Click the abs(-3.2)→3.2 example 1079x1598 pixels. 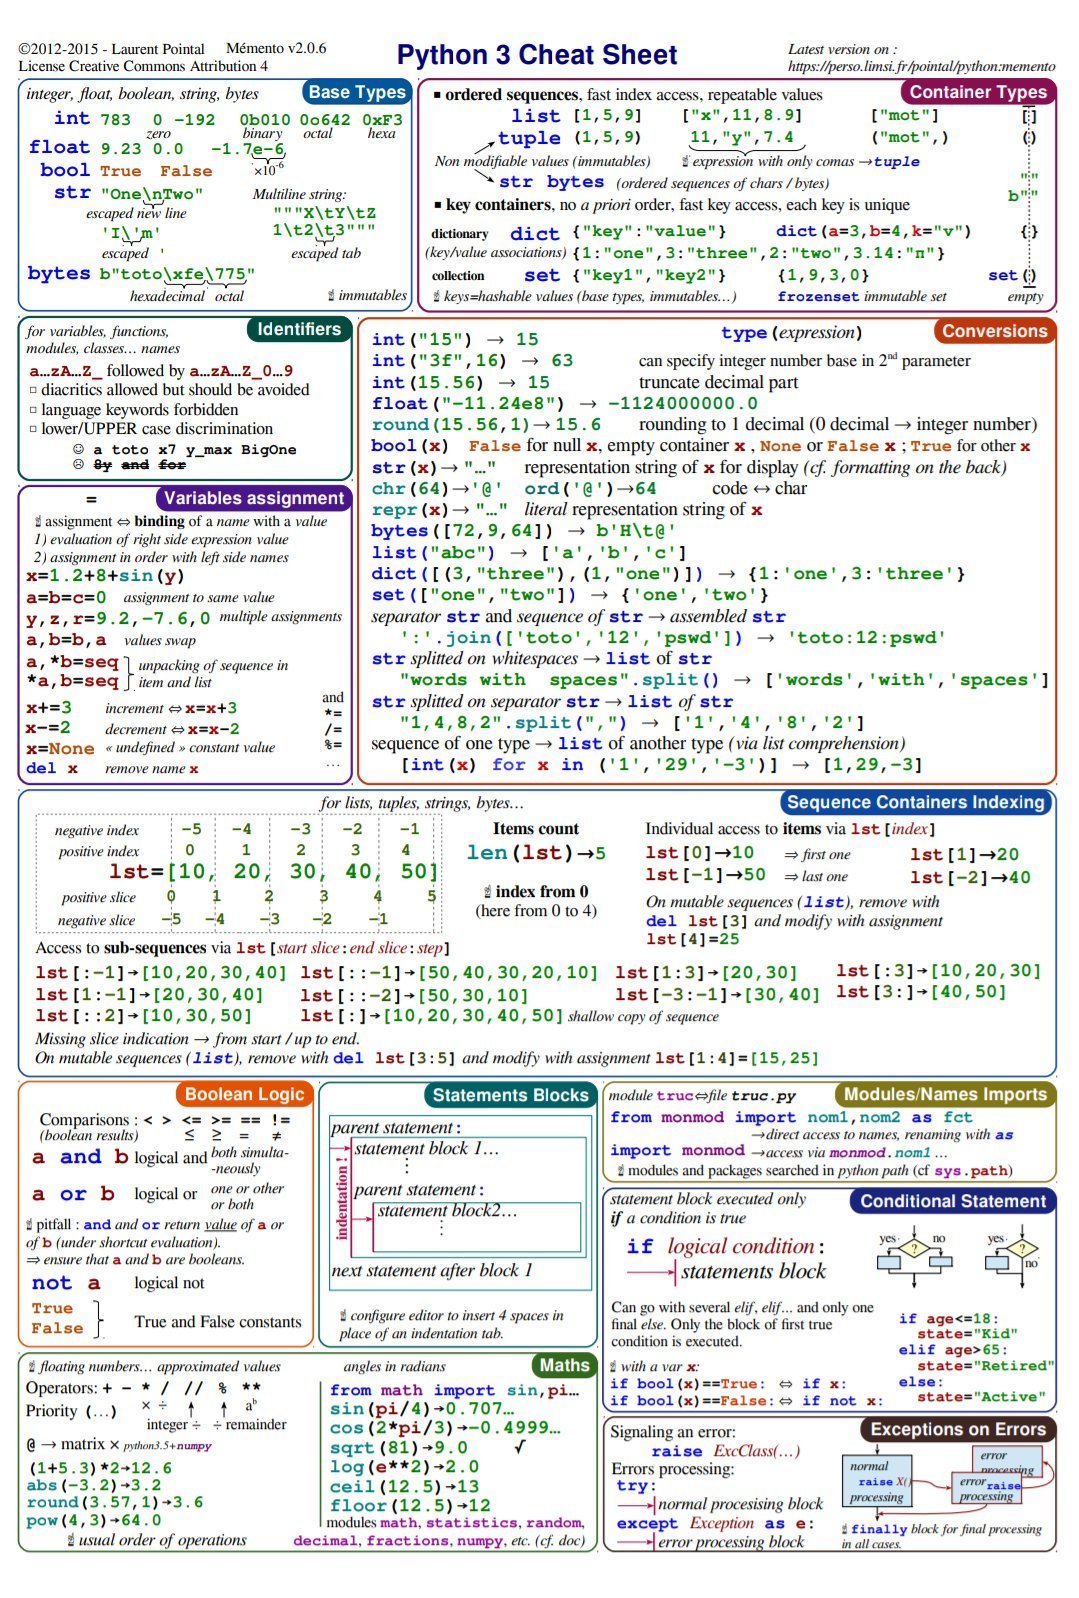[94, 1485]
